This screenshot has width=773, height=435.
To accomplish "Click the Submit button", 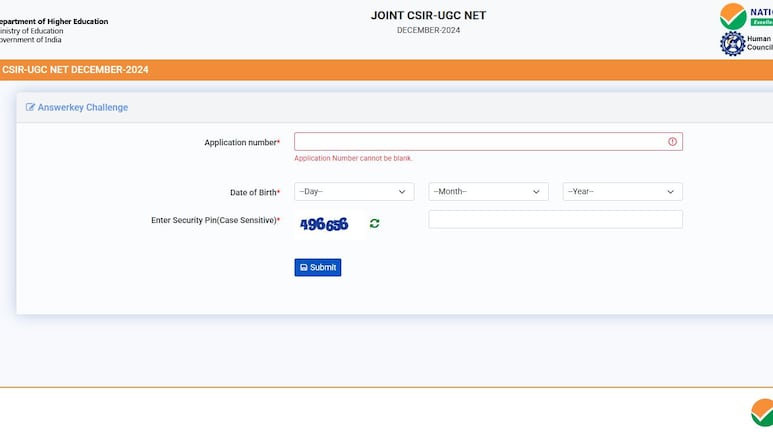I will tap(317, 267).
